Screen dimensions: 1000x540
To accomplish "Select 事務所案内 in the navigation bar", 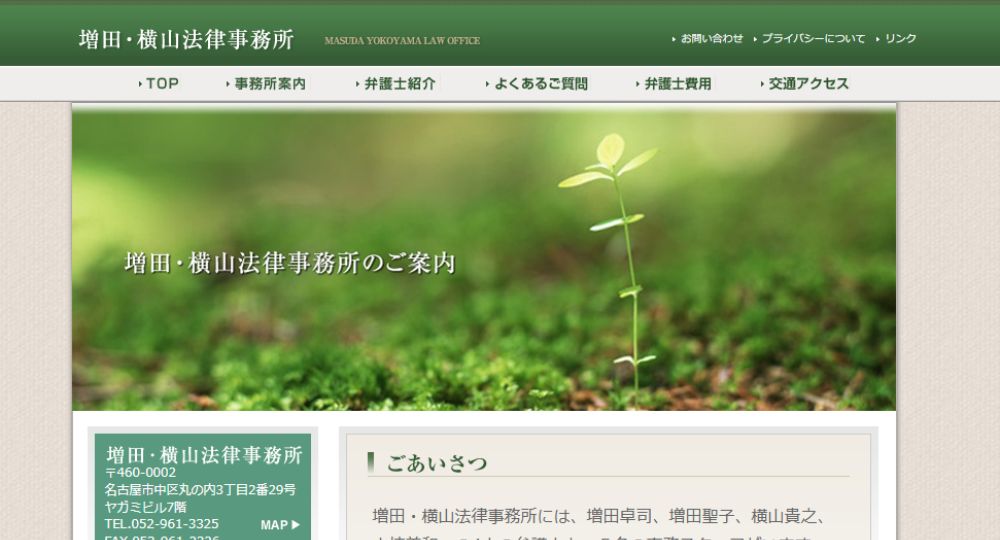I will (x=269, y=84).
